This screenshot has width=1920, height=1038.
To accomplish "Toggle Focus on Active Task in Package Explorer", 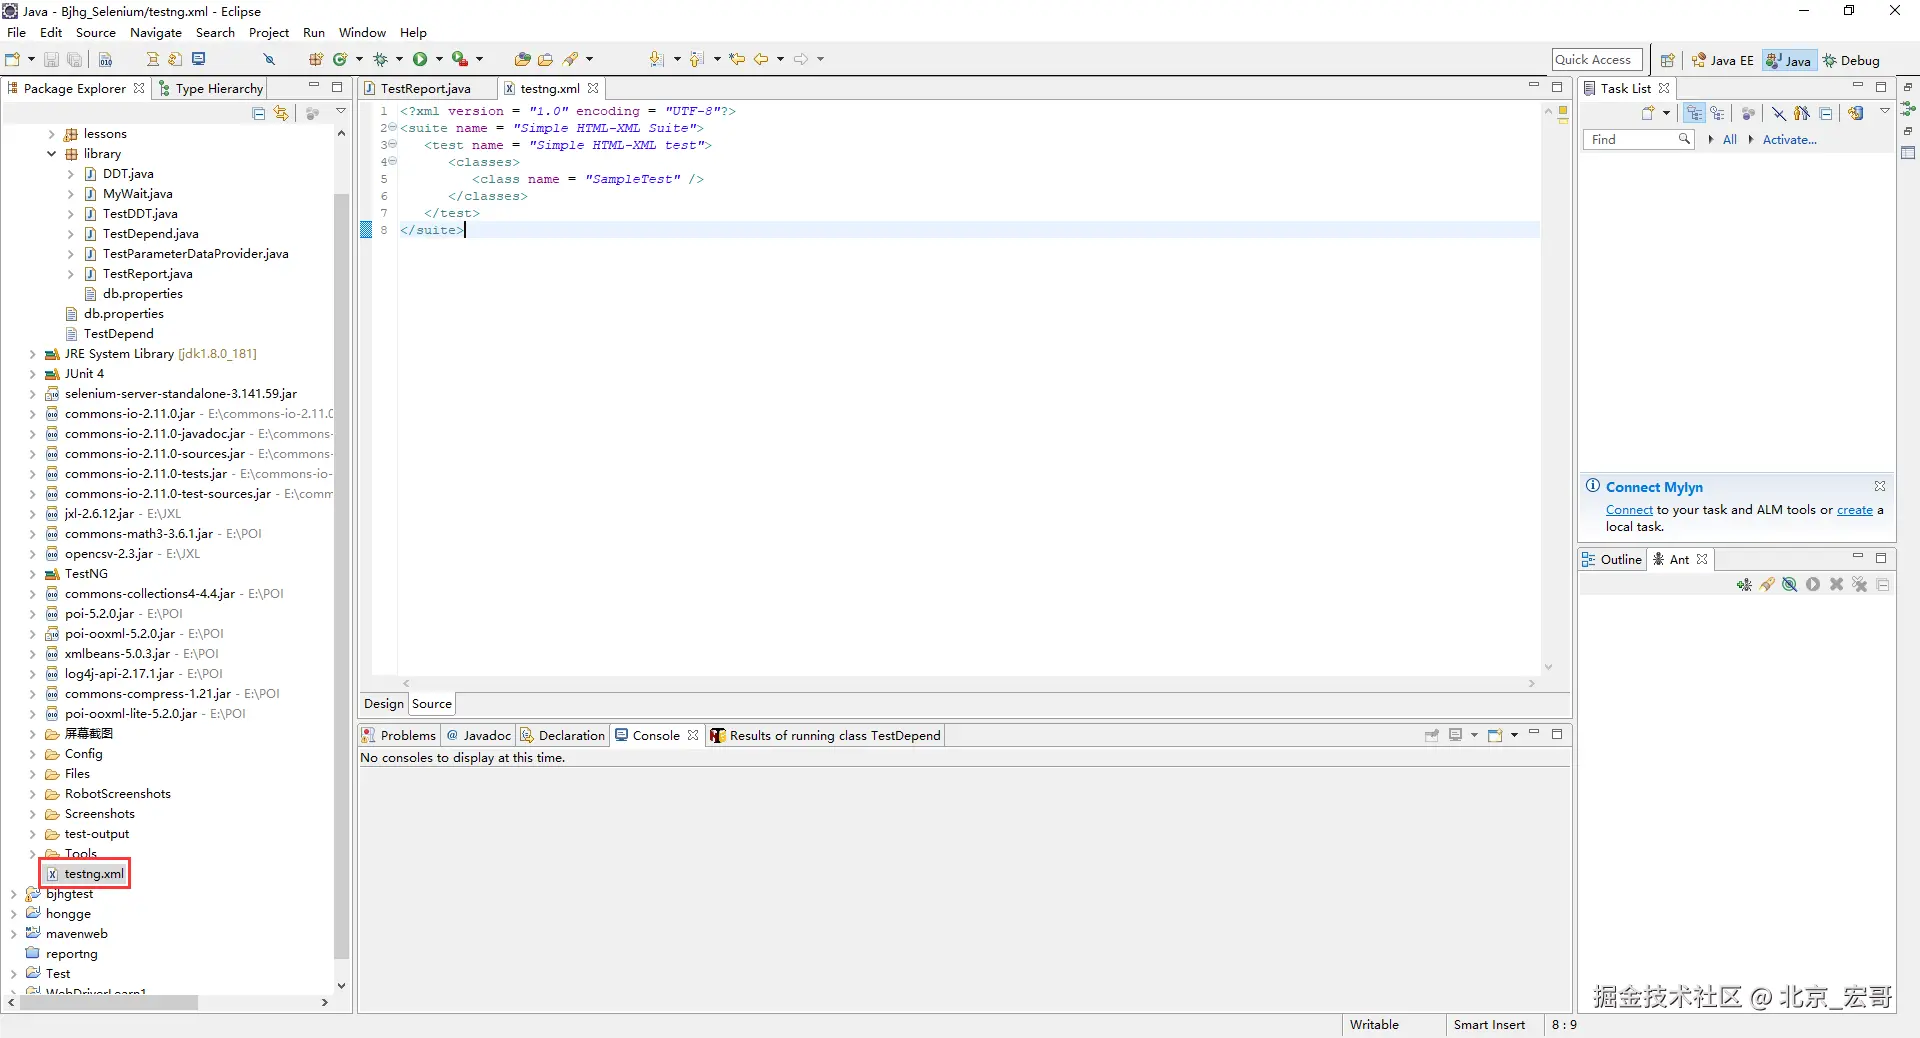I will 312,113.
